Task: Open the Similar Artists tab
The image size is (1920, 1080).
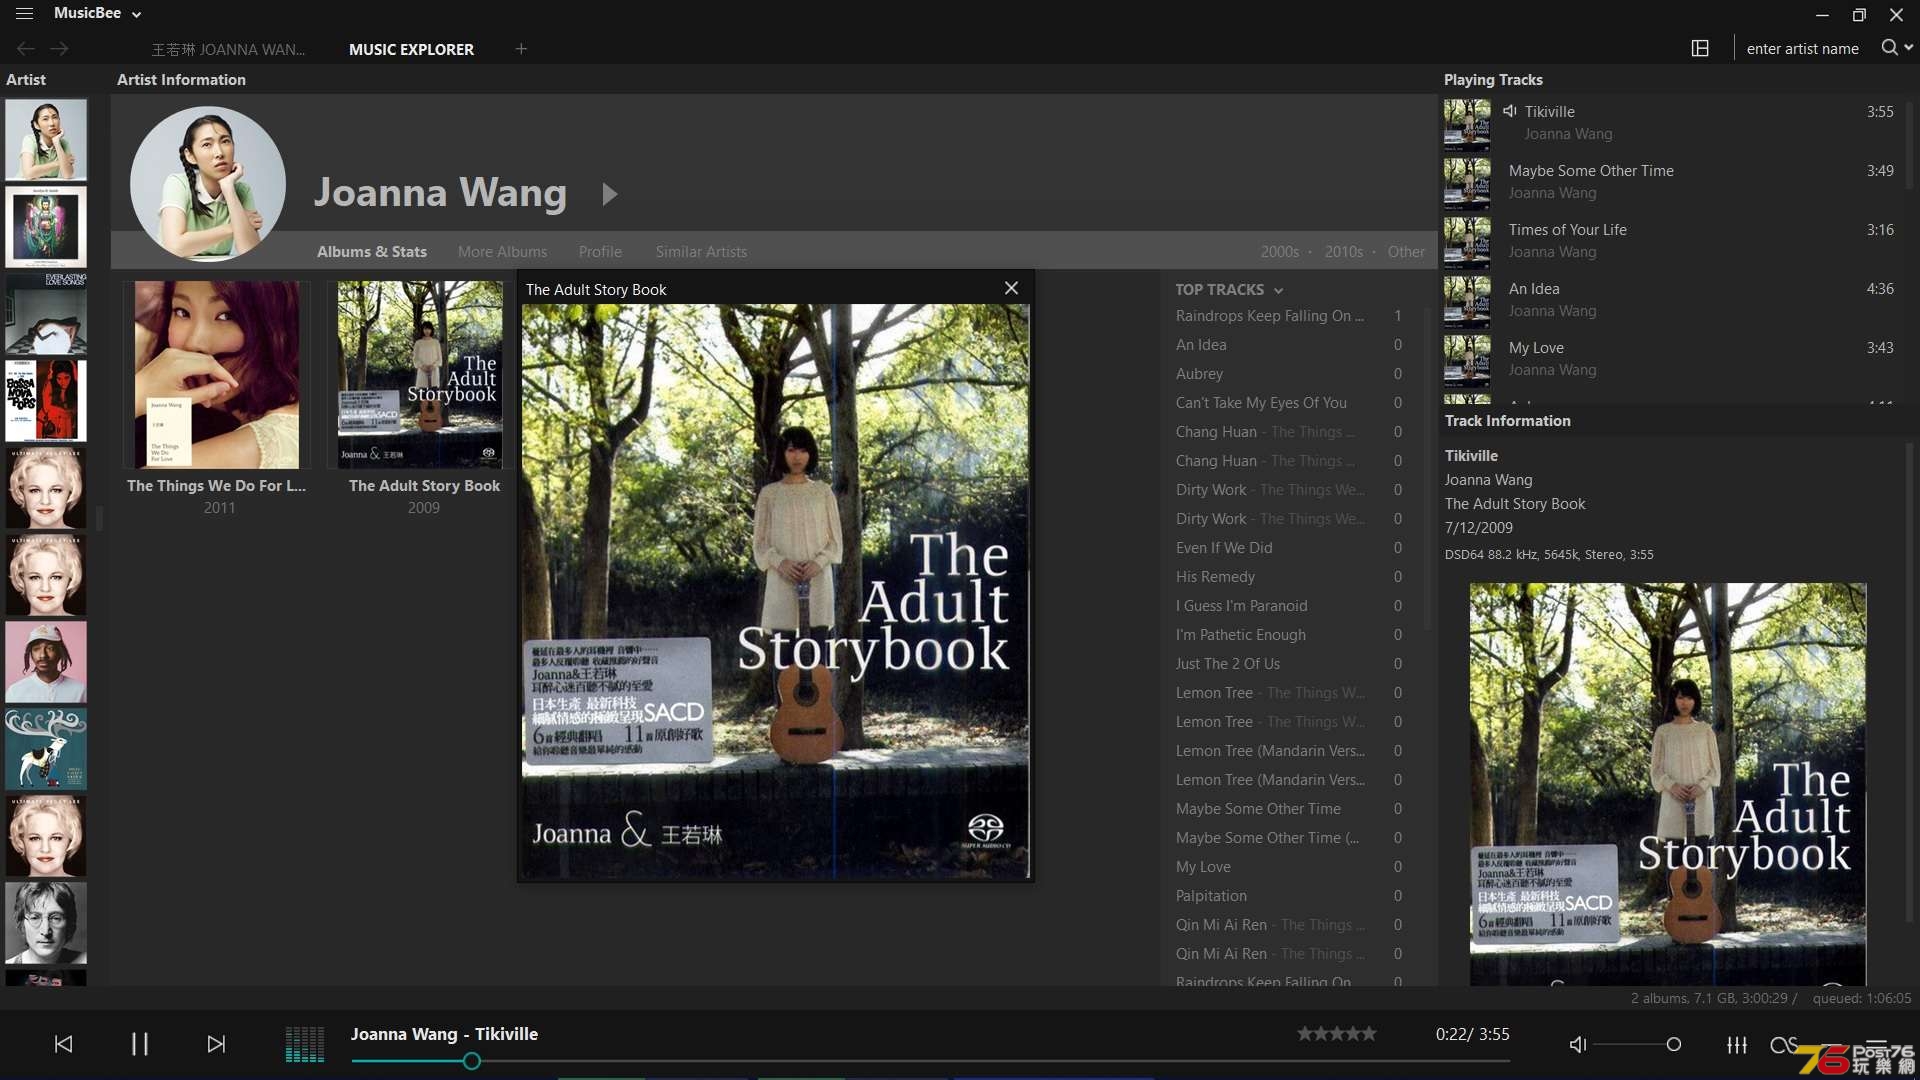Action: pyautogui.click(x=701, y=252)
